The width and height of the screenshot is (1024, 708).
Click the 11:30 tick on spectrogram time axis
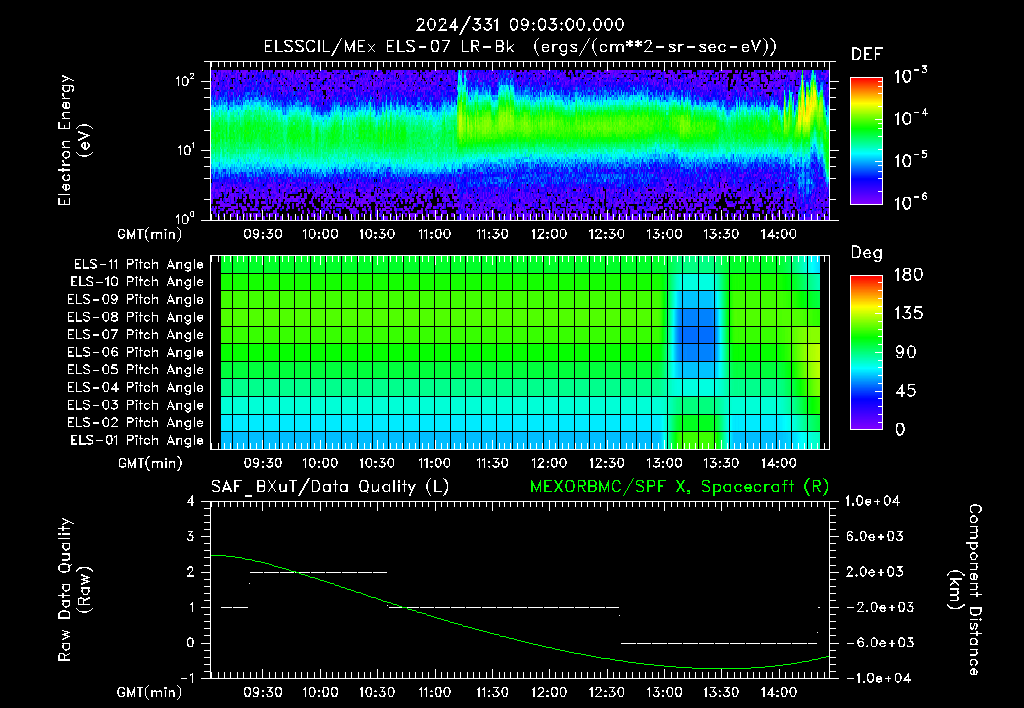tap(492, 234)
